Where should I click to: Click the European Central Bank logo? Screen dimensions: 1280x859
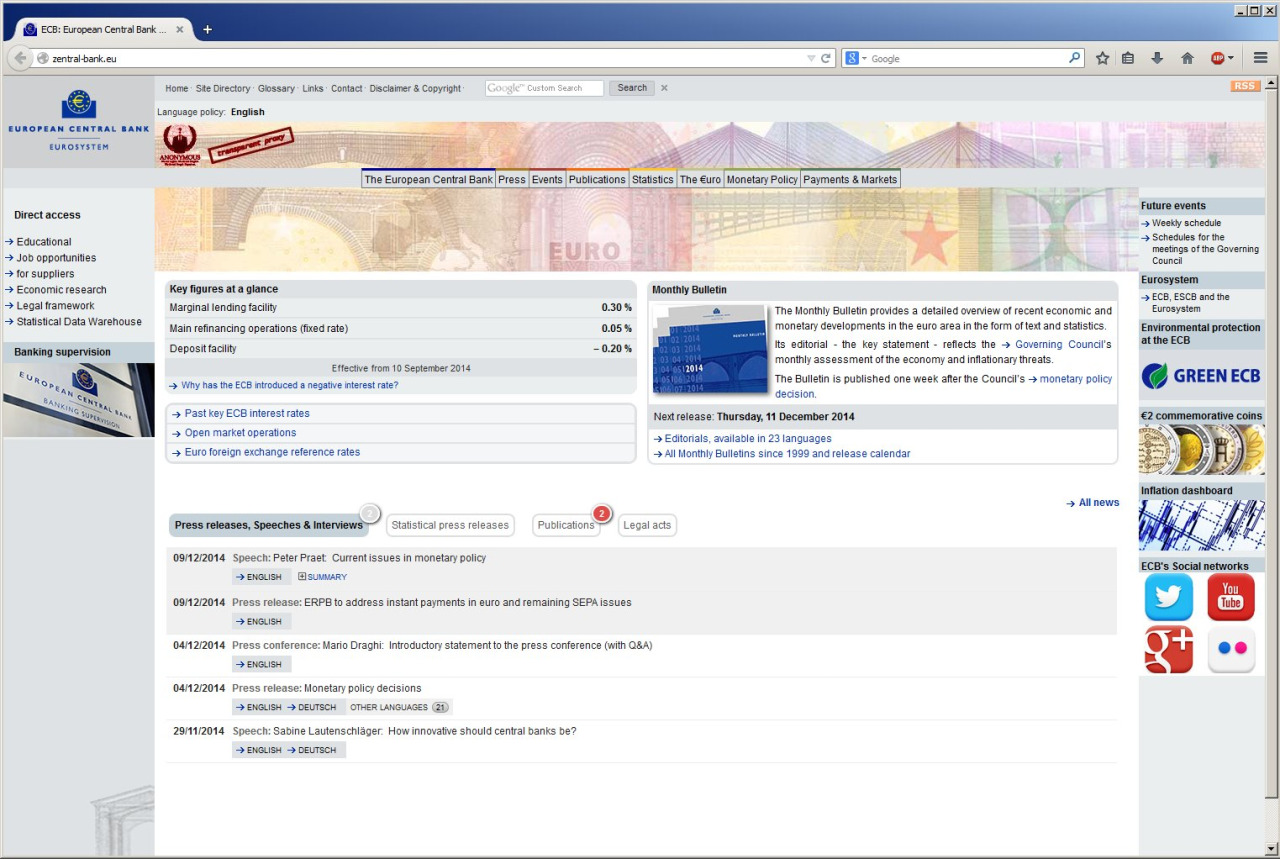pyautogui.click(x=78, y=121)
